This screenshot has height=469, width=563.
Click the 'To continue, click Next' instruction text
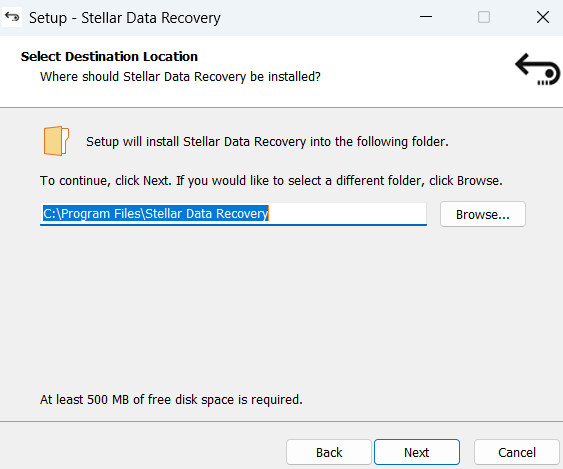point(271,180)
